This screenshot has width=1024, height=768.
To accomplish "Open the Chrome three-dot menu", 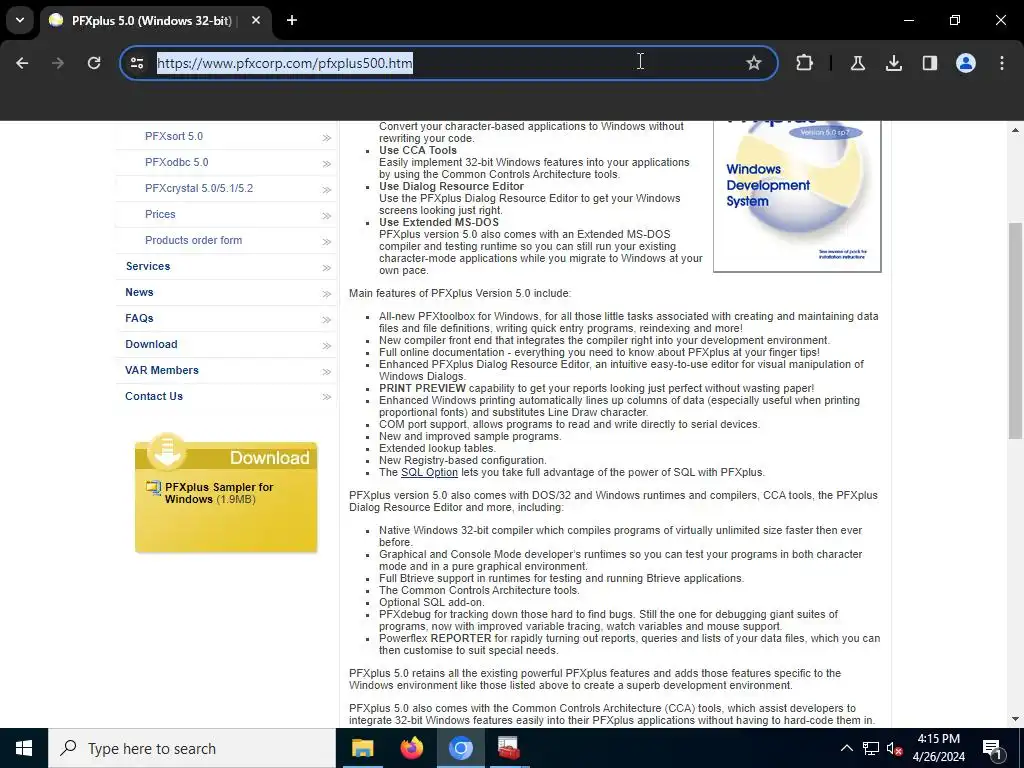I will 1001,63.
